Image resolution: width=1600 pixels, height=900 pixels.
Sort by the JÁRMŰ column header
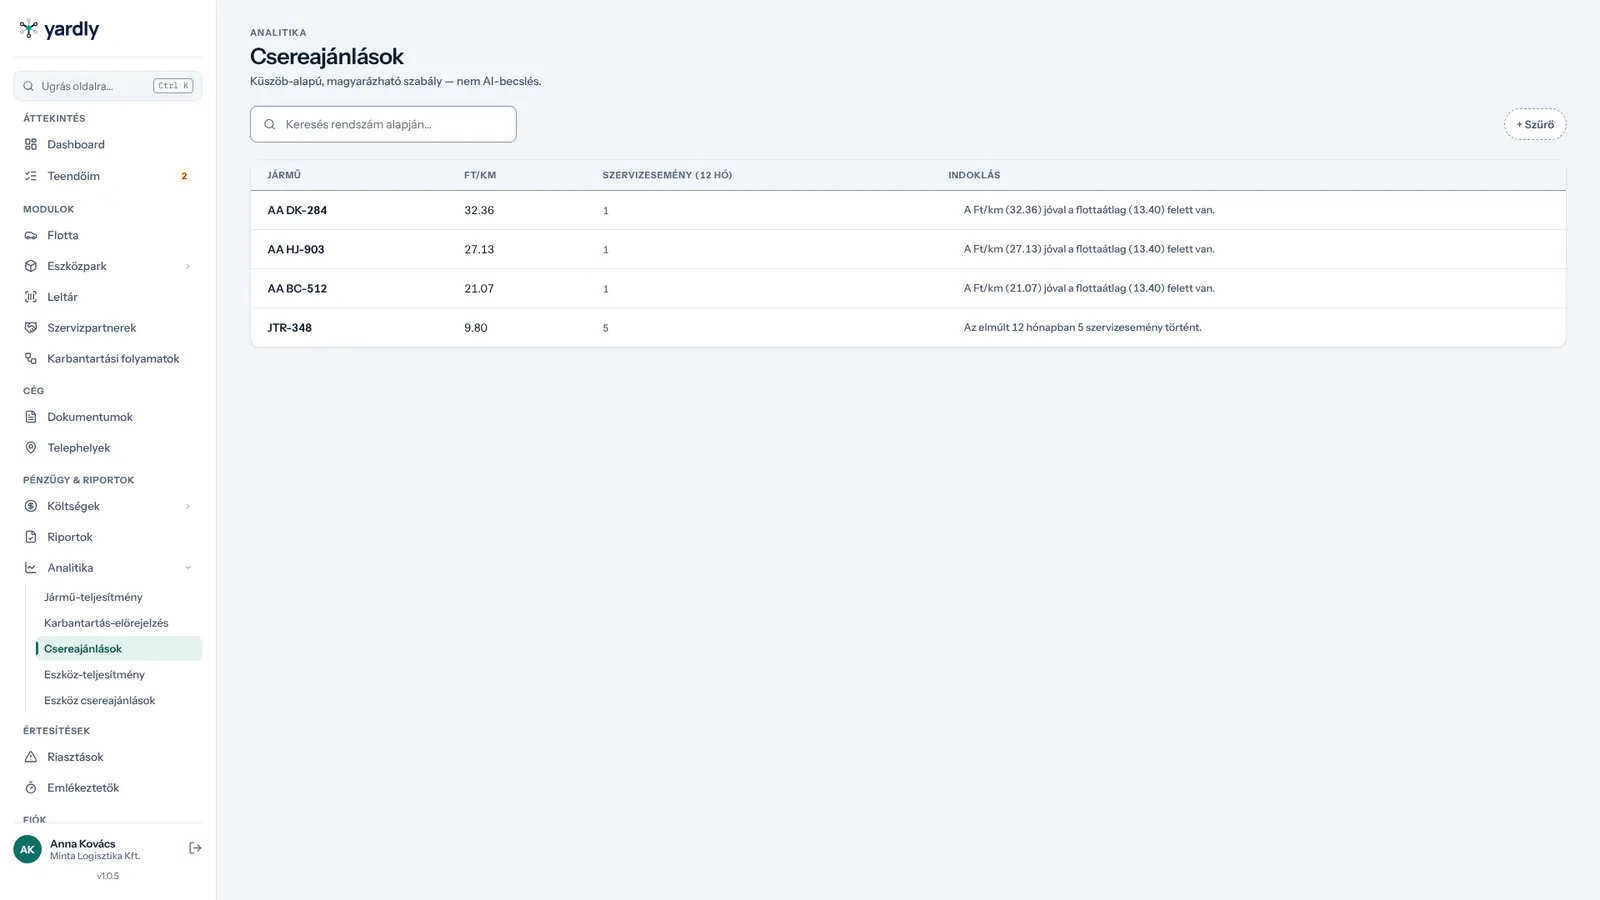(284, 175)
